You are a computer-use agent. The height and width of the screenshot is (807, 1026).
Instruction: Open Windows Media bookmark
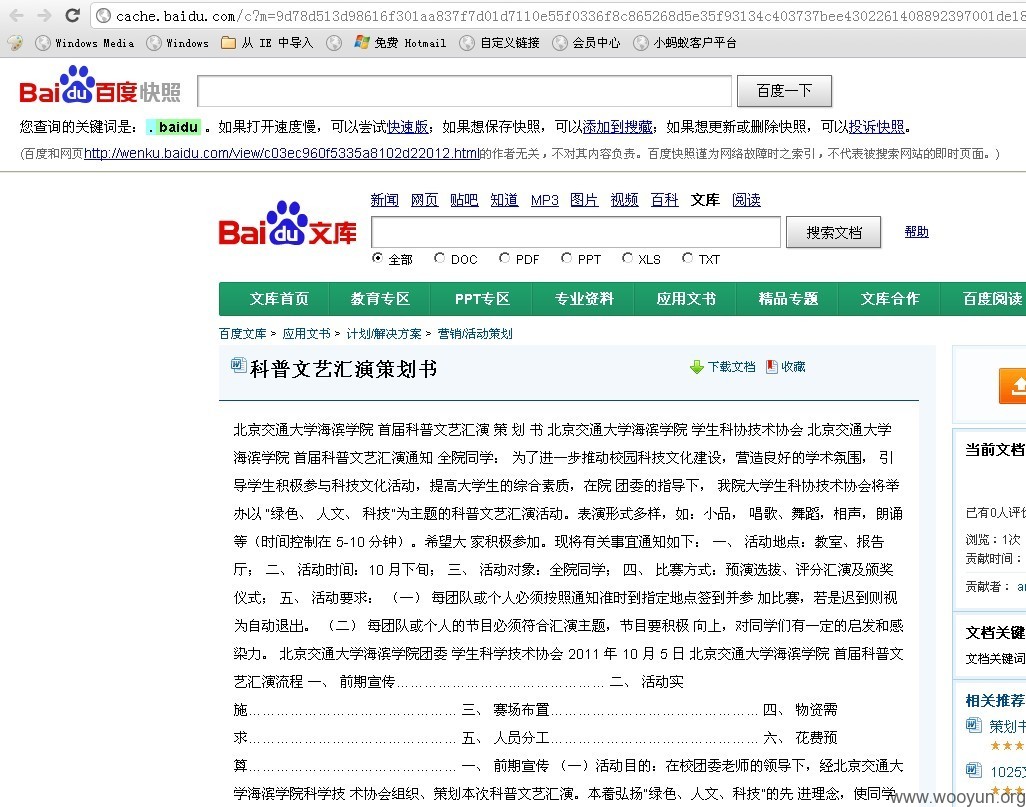[x=85, y=43]
